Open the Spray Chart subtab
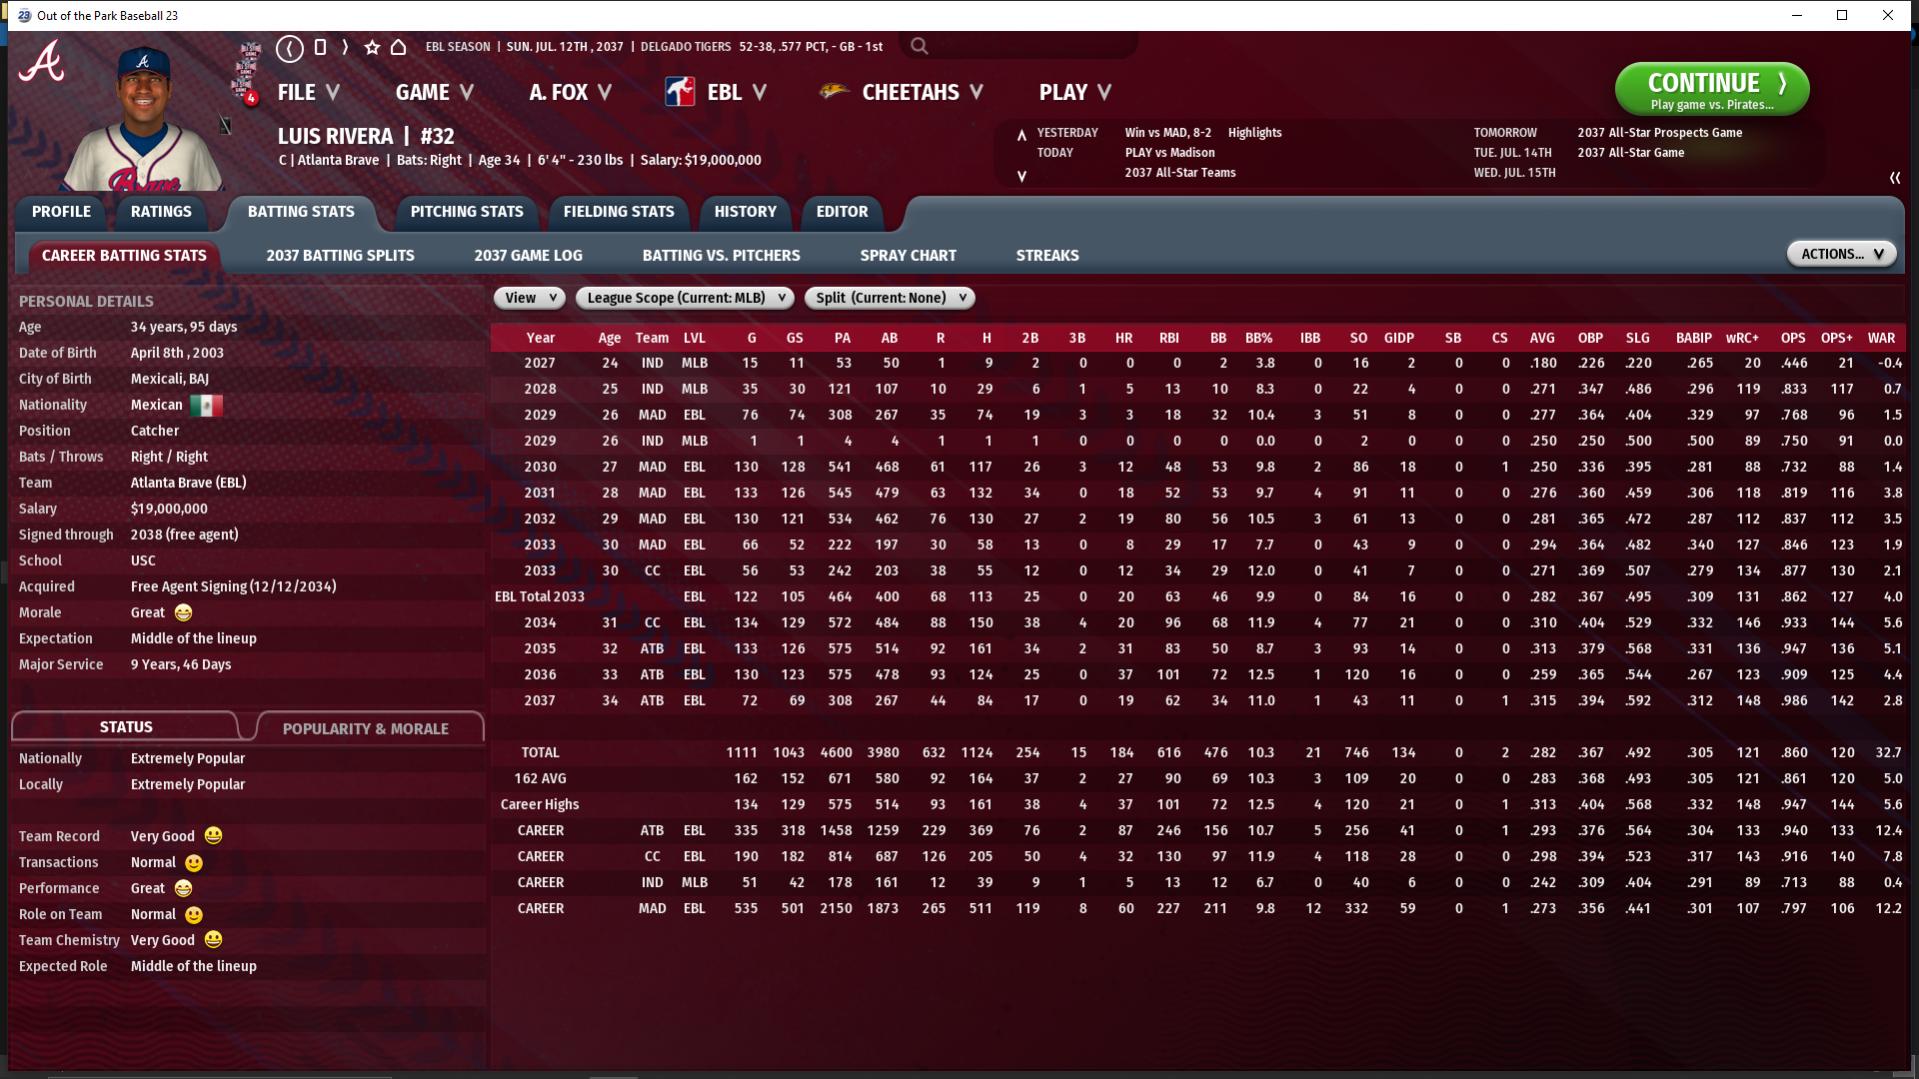The width and height of the screenshot is (1919, 1079). pos(908,256)
